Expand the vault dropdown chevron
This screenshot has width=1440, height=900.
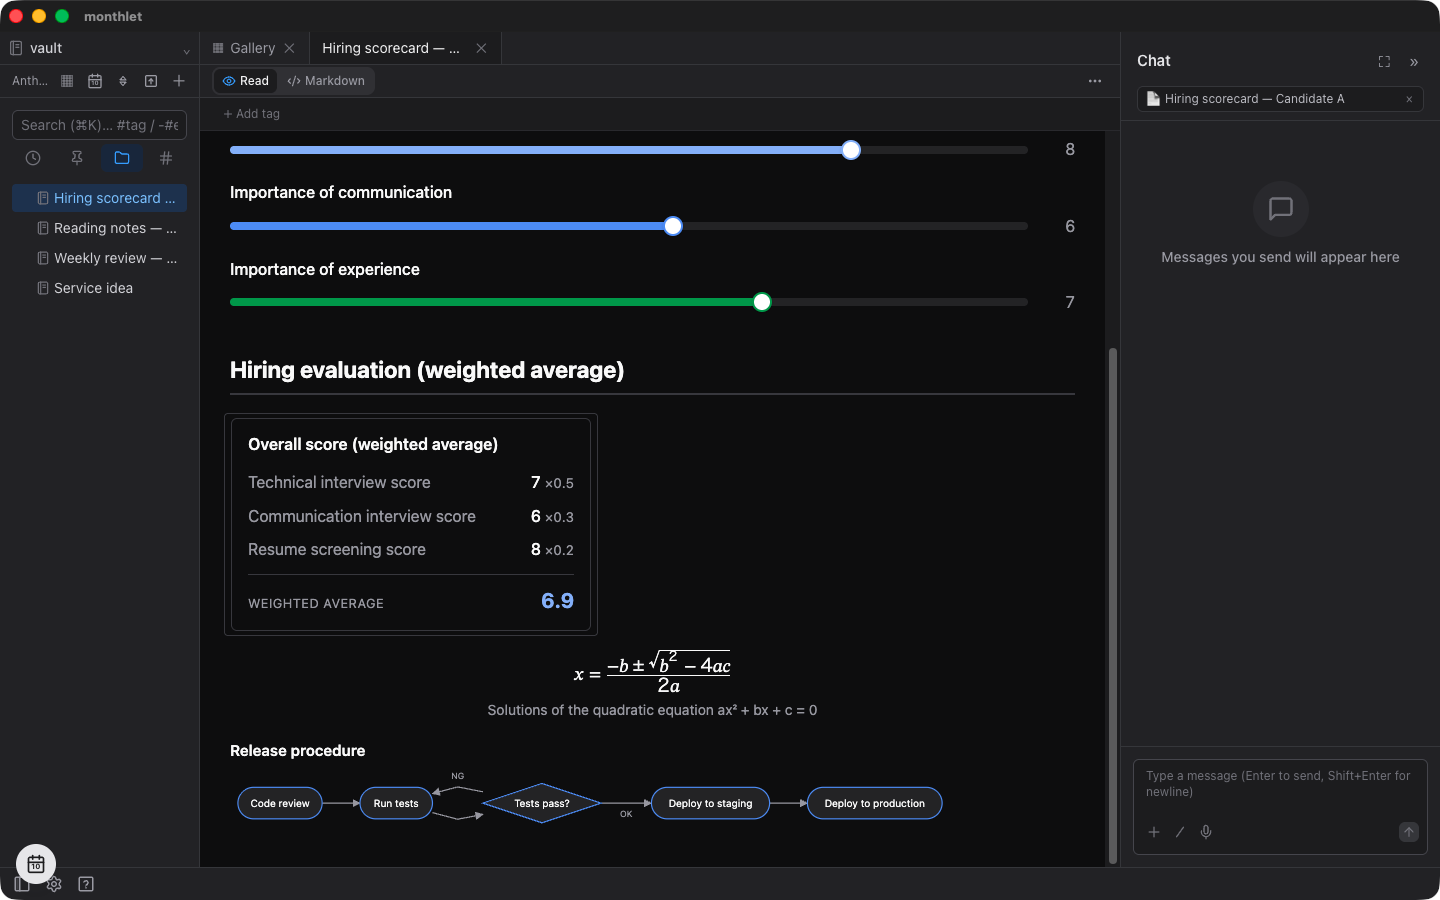pos(186,51)
